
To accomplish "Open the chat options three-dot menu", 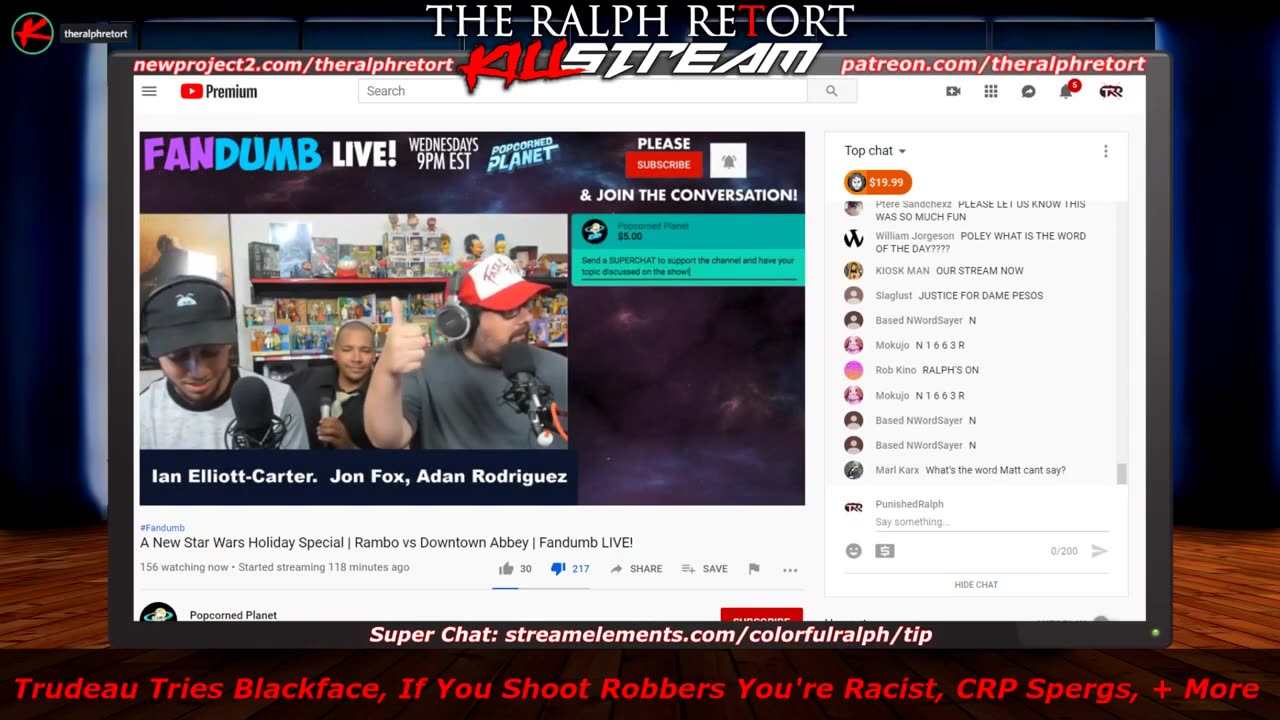I will point(1105,151).
